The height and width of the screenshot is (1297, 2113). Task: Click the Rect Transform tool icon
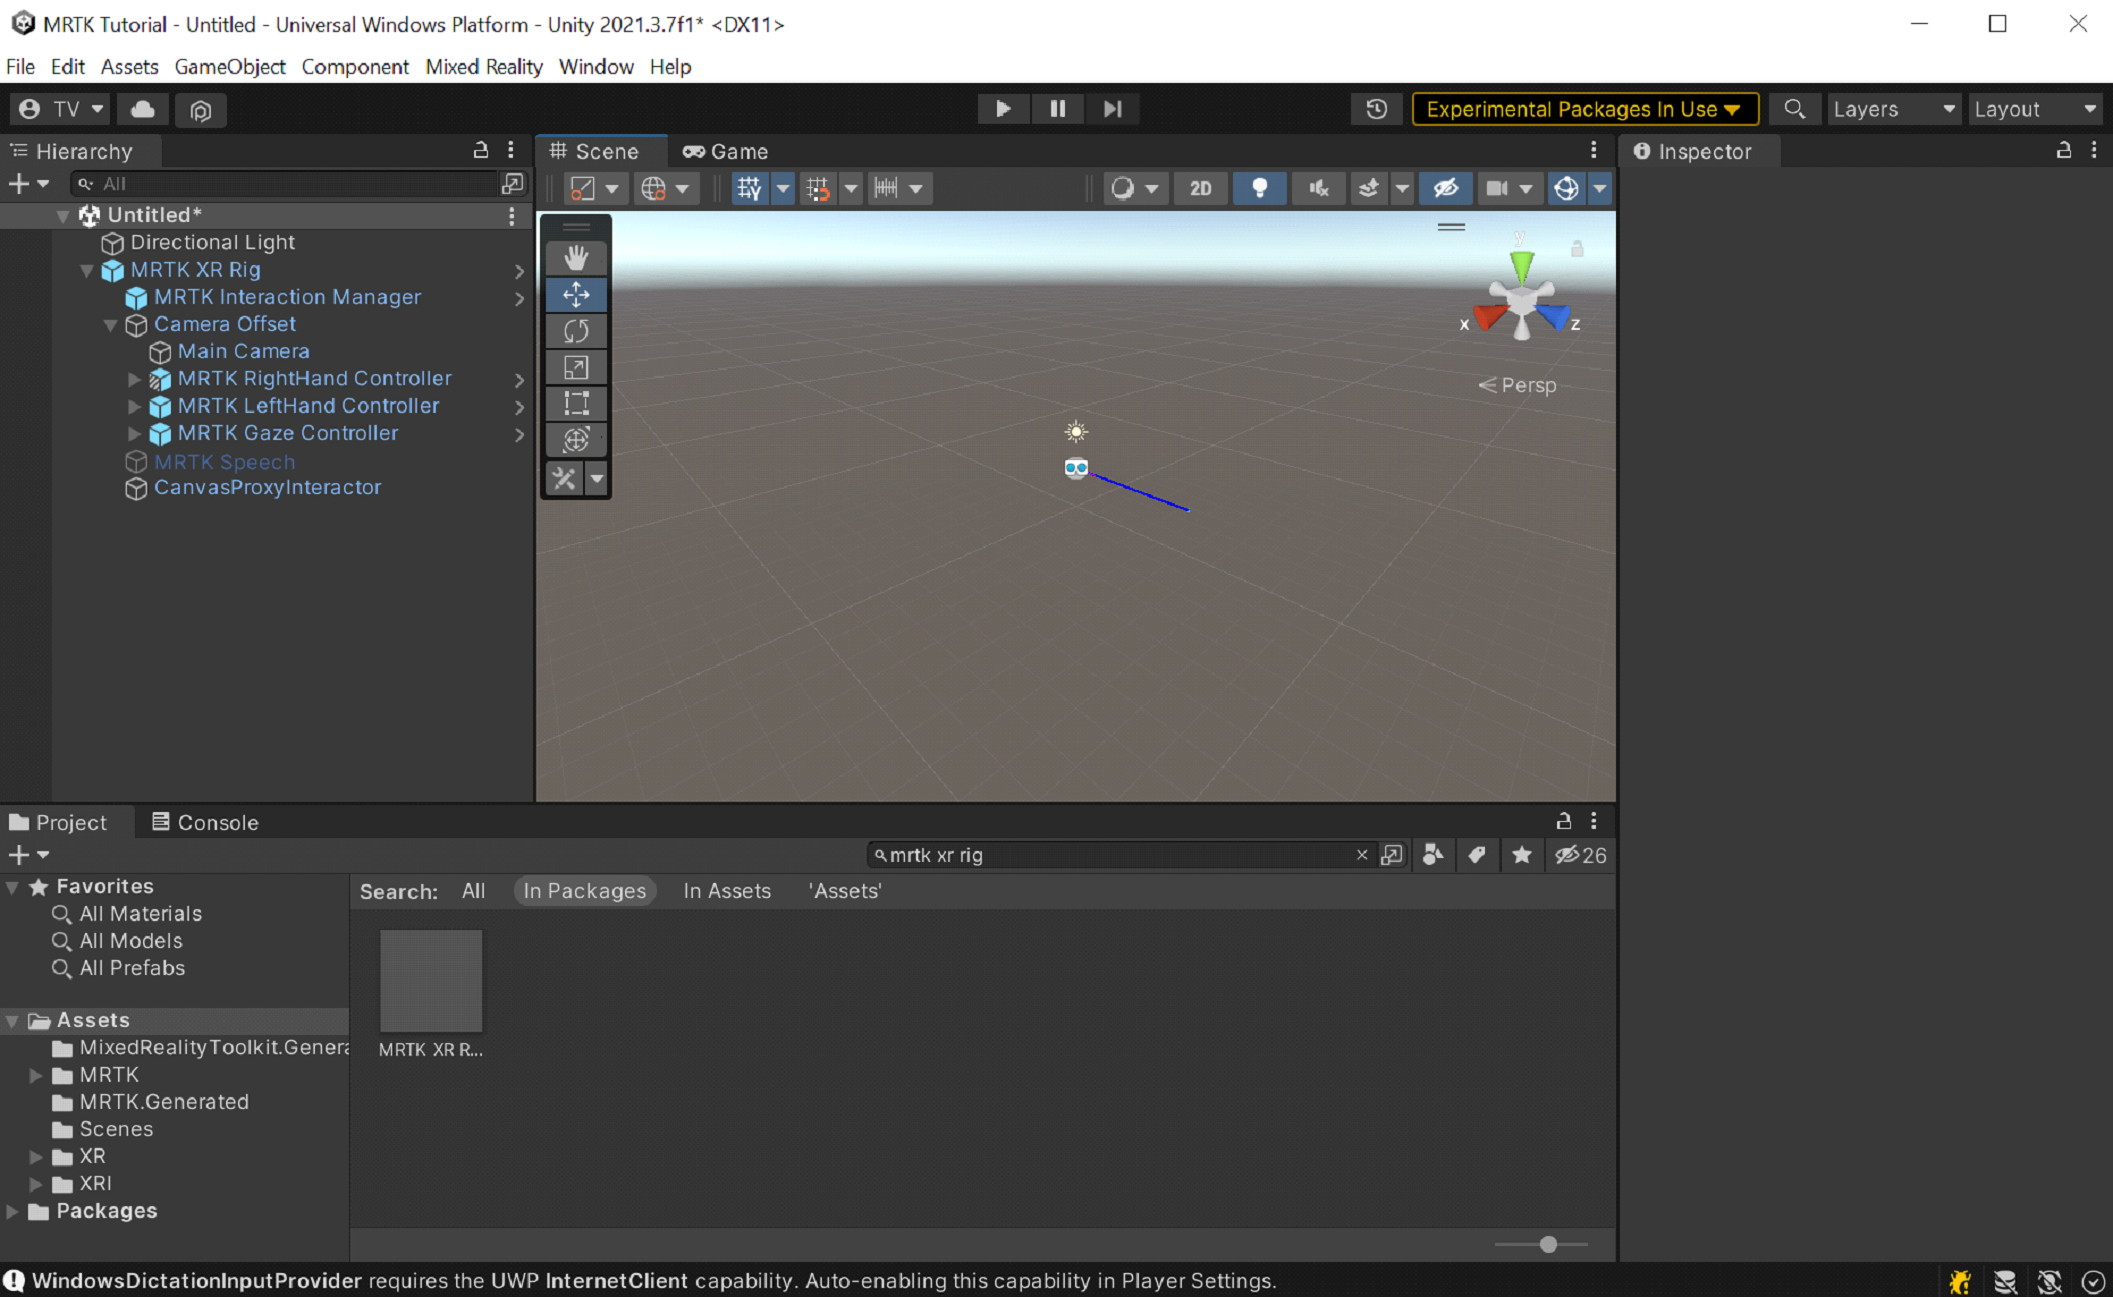(x=577, y=403)
